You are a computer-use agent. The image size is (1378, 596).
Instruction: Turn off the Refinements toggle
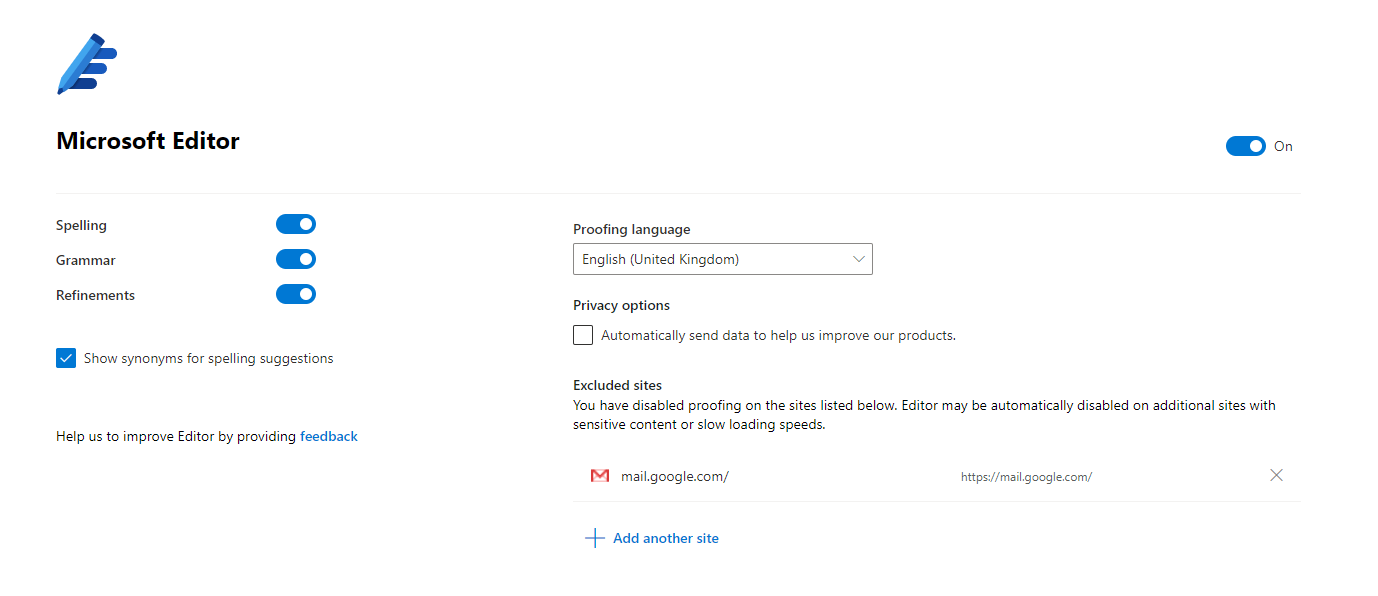[x=295, y=295]
